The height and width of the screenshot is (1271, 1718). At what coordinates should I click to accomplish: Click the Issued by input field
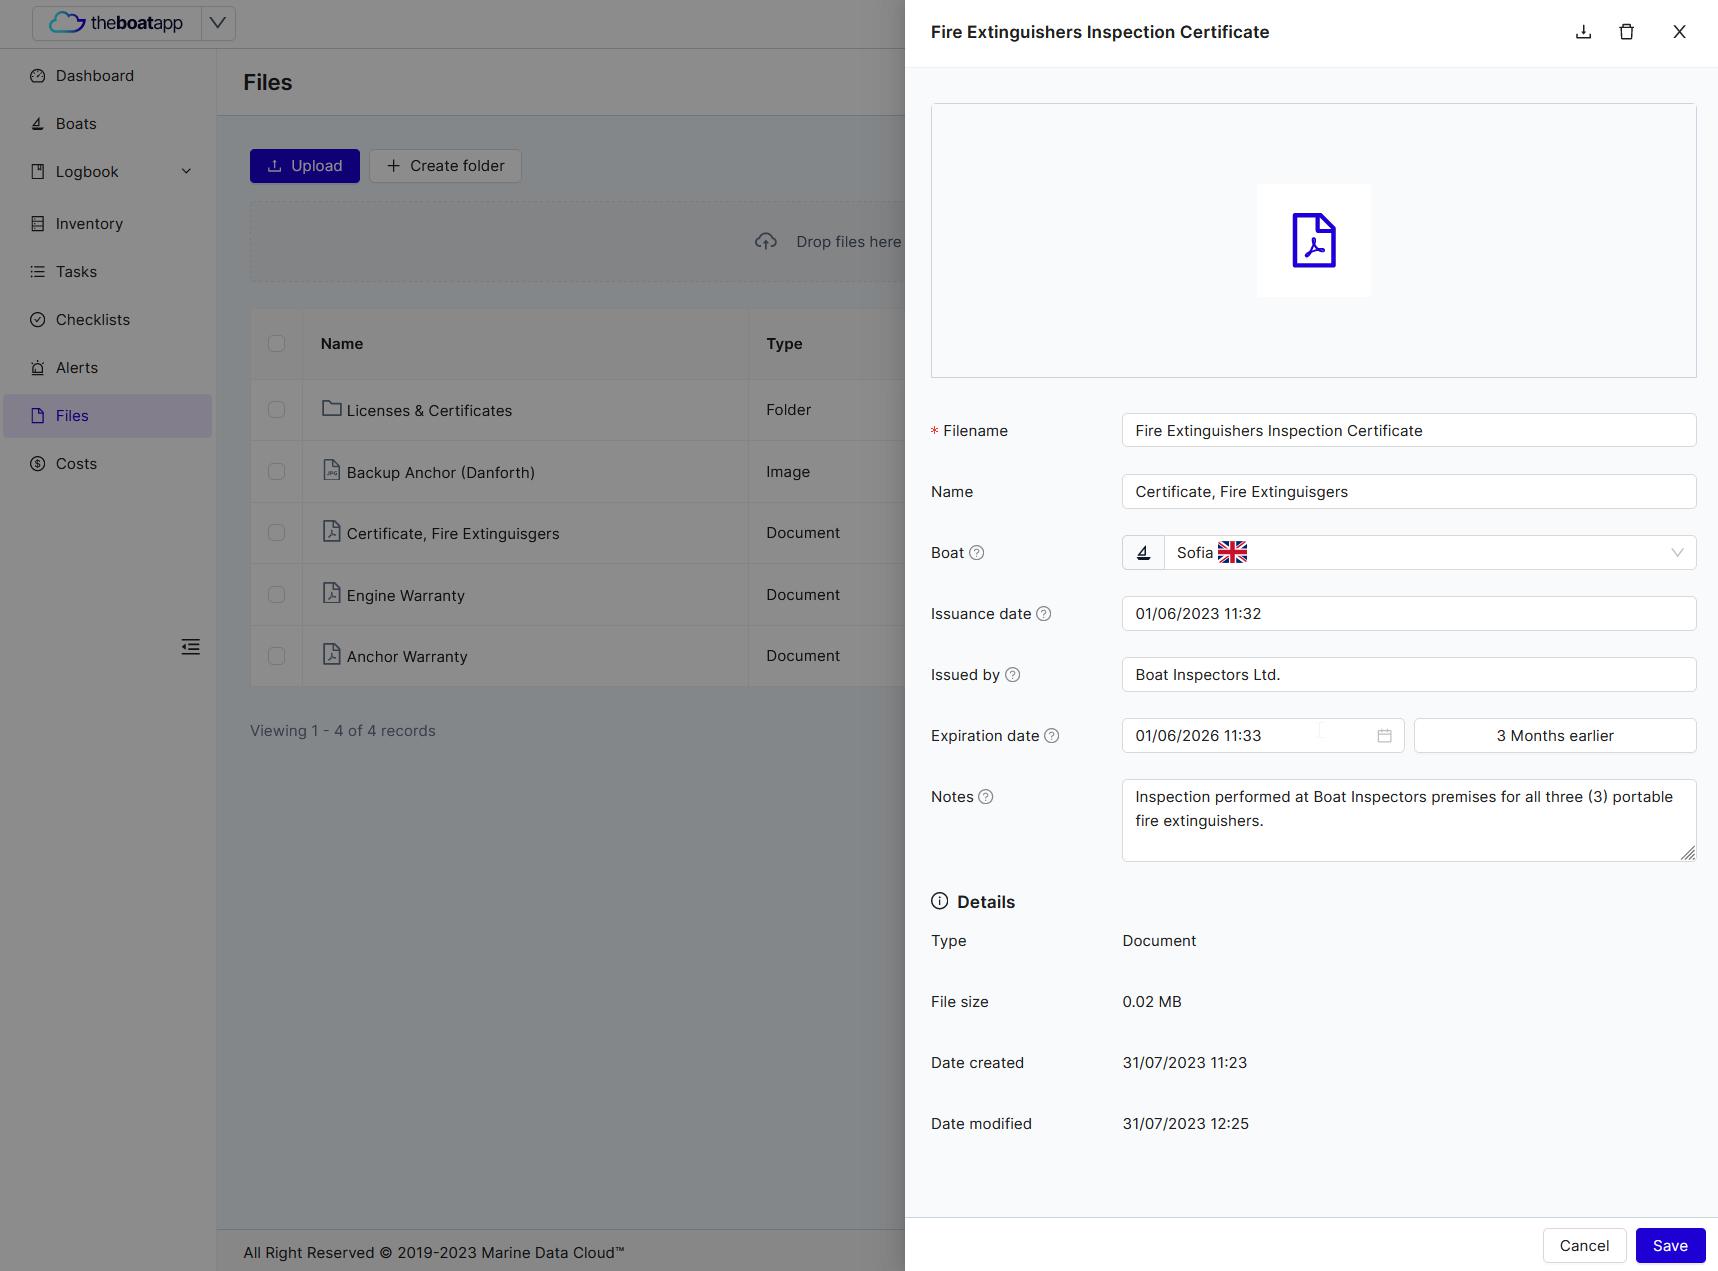click(1409, 675)
